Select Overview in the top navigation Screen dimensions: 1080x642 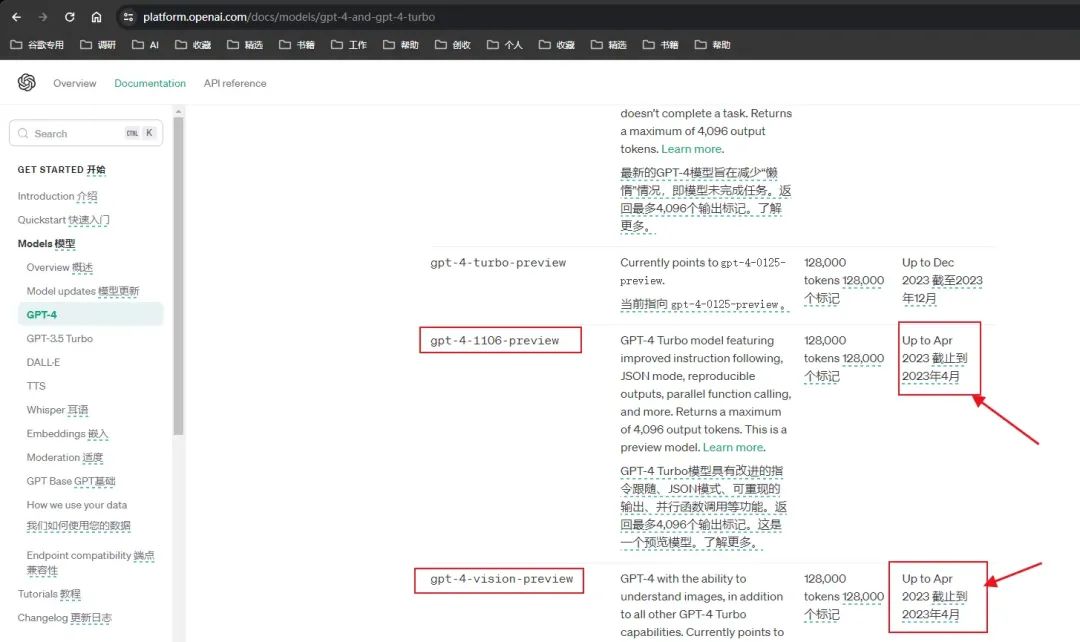click(x=75, y=83)
